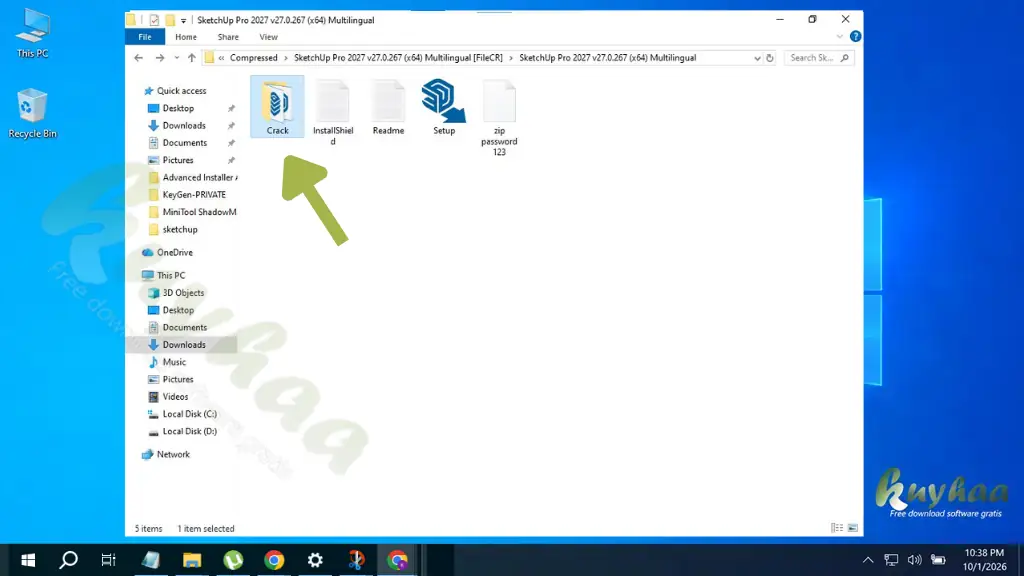Select Network in navigation pane
1024x576 pixels.
166,455
